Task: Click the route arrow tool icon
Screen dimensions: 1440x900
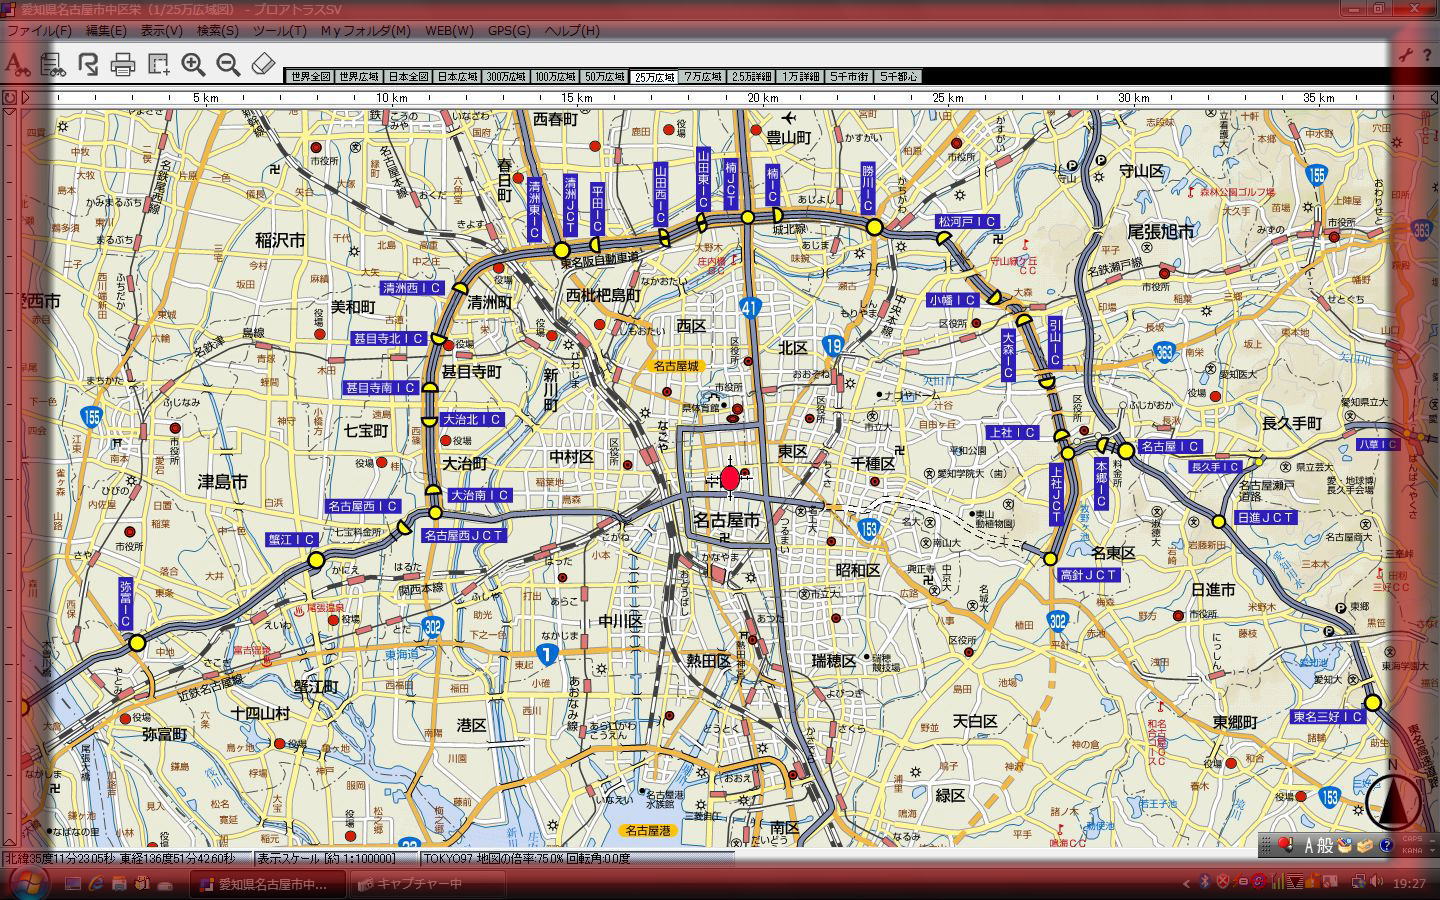Action: 88,65
